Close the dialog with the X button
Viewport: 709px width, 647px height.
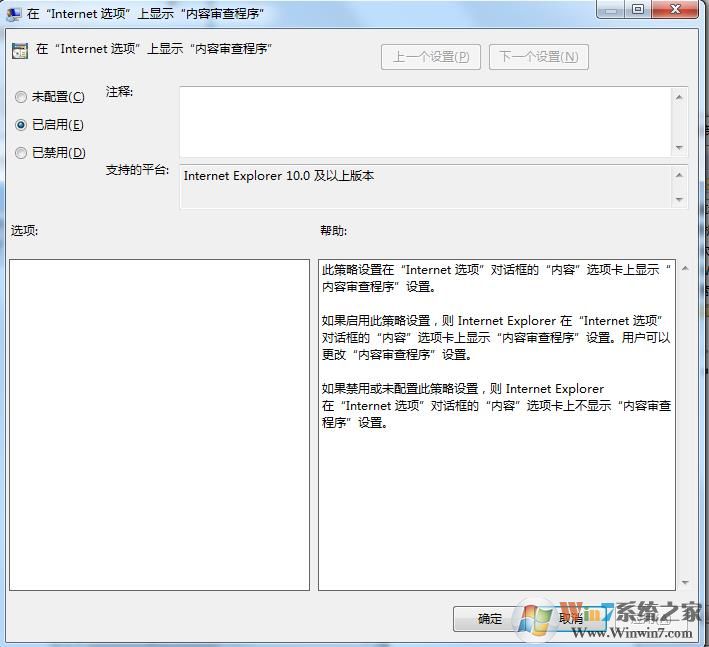coord(675,9)
